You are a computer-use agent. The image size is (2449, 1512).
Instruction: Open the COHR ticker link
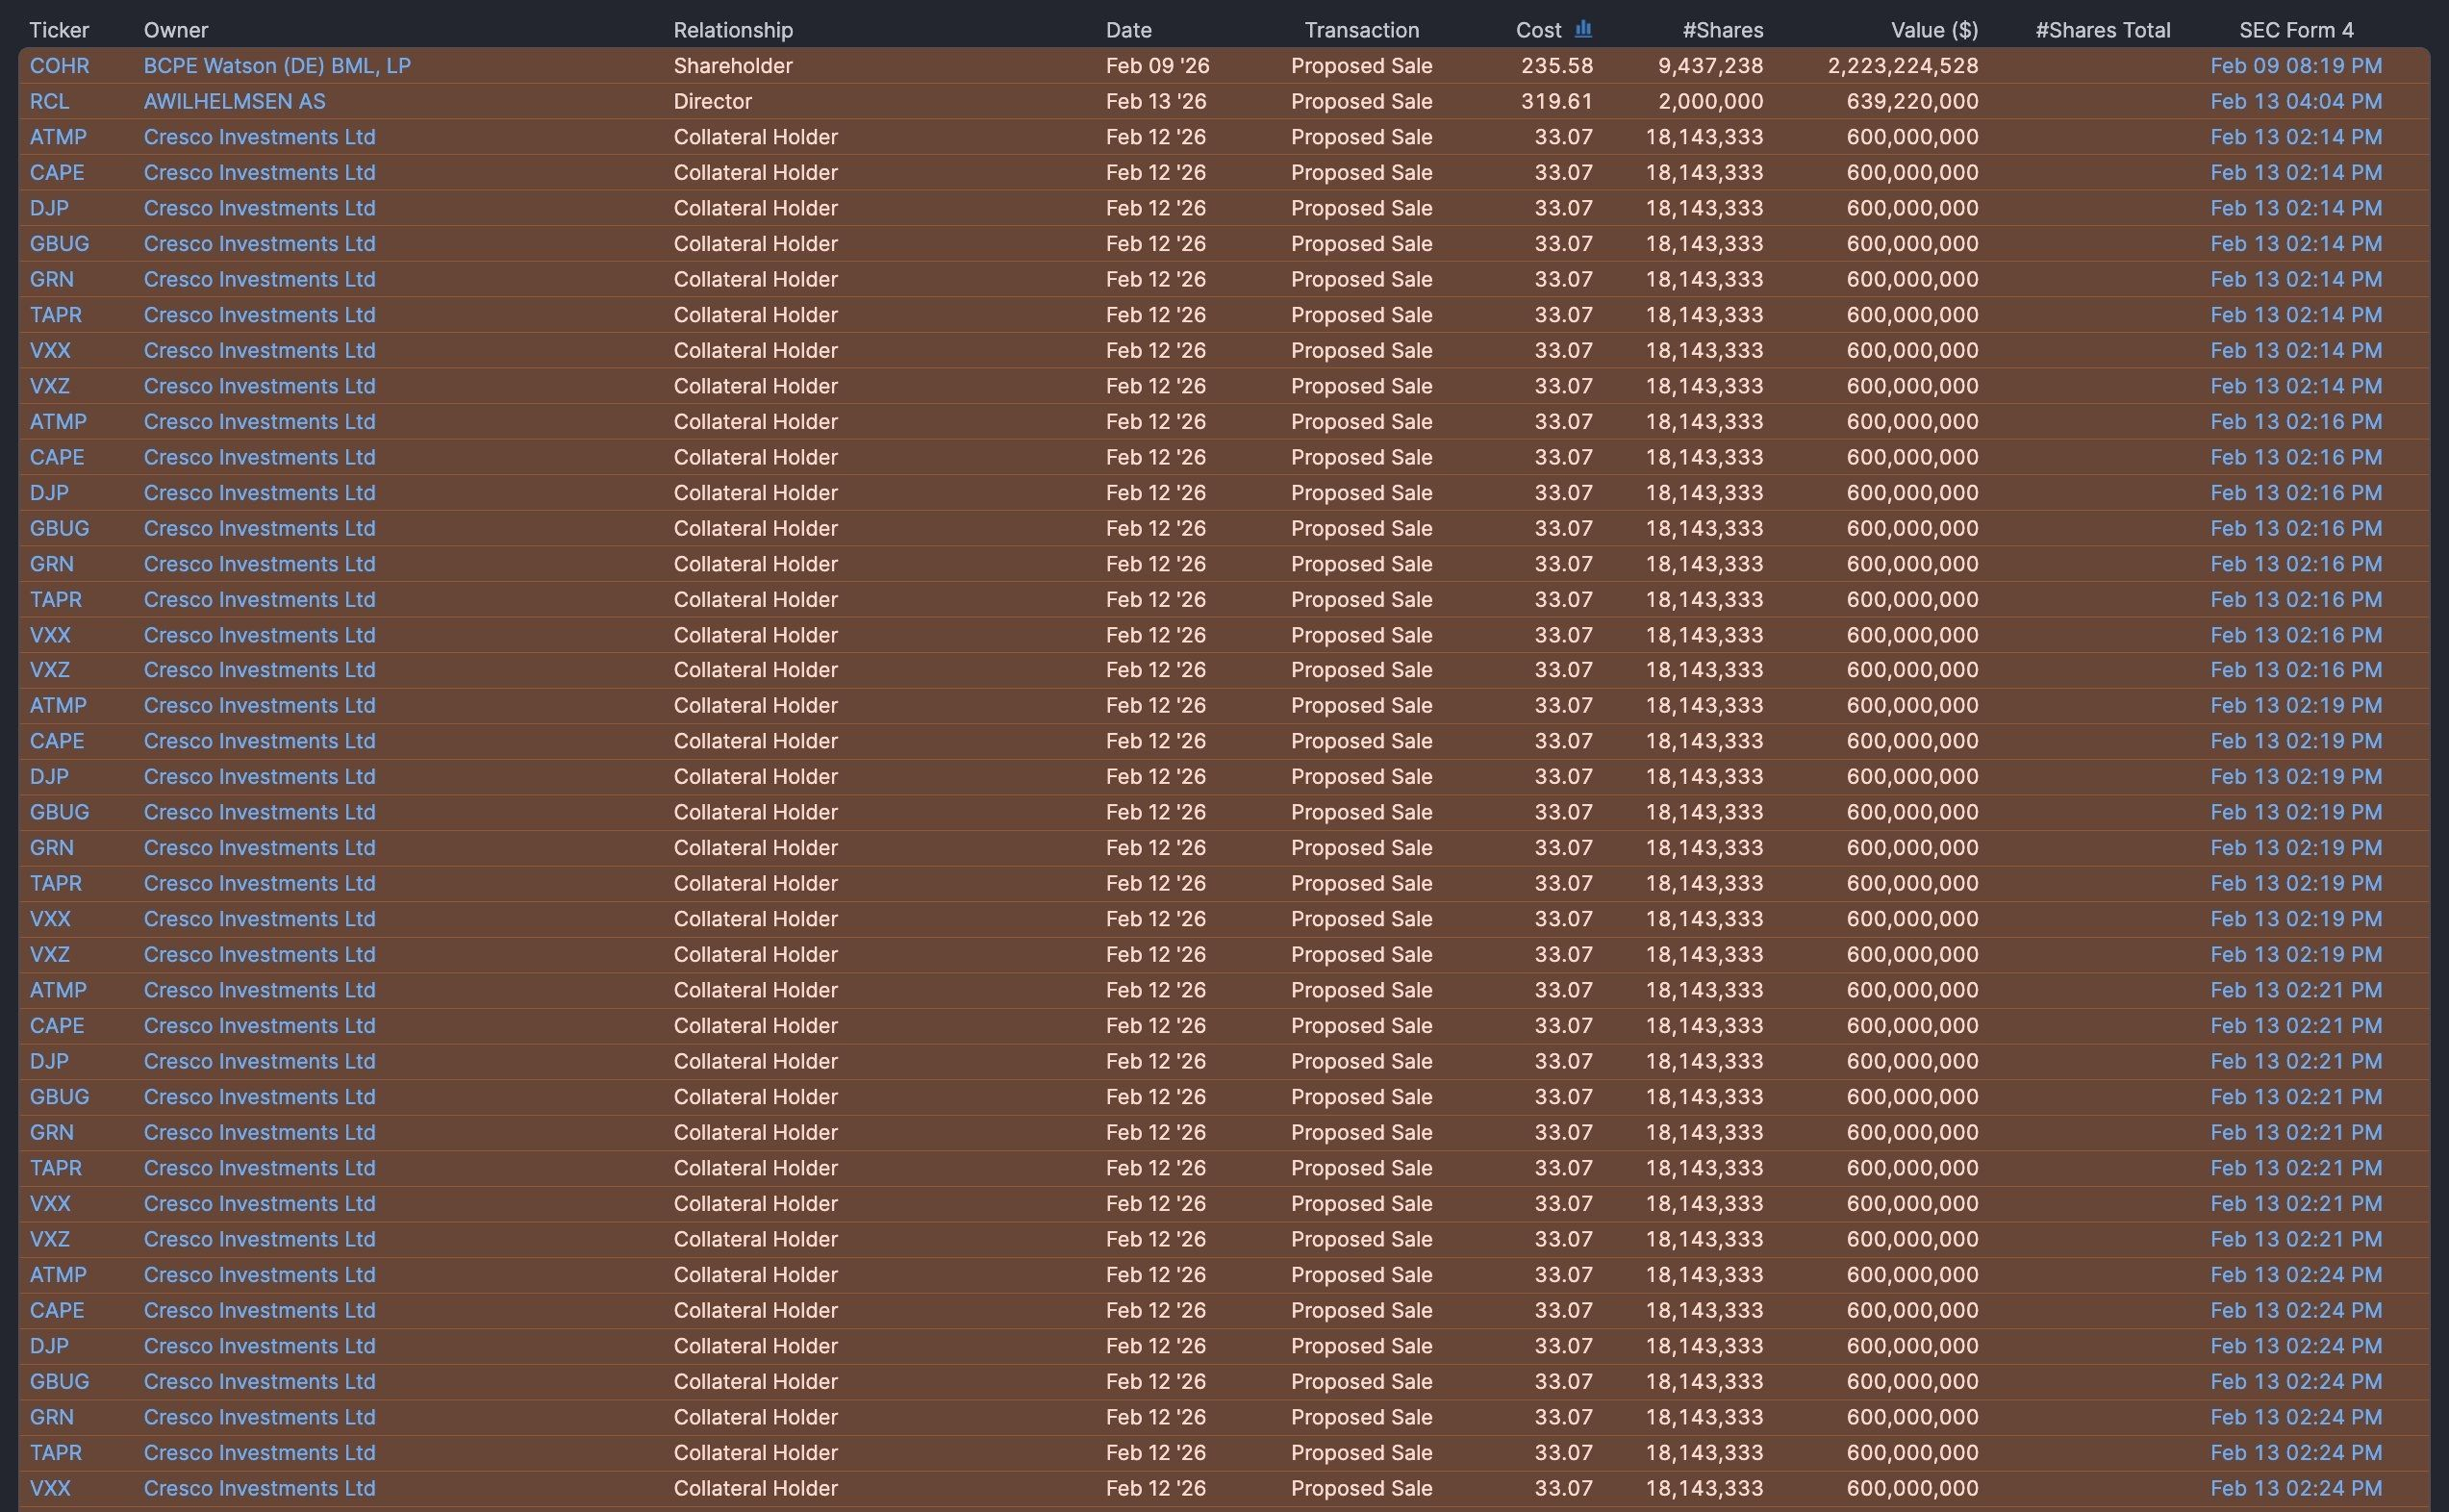(59, 66)
